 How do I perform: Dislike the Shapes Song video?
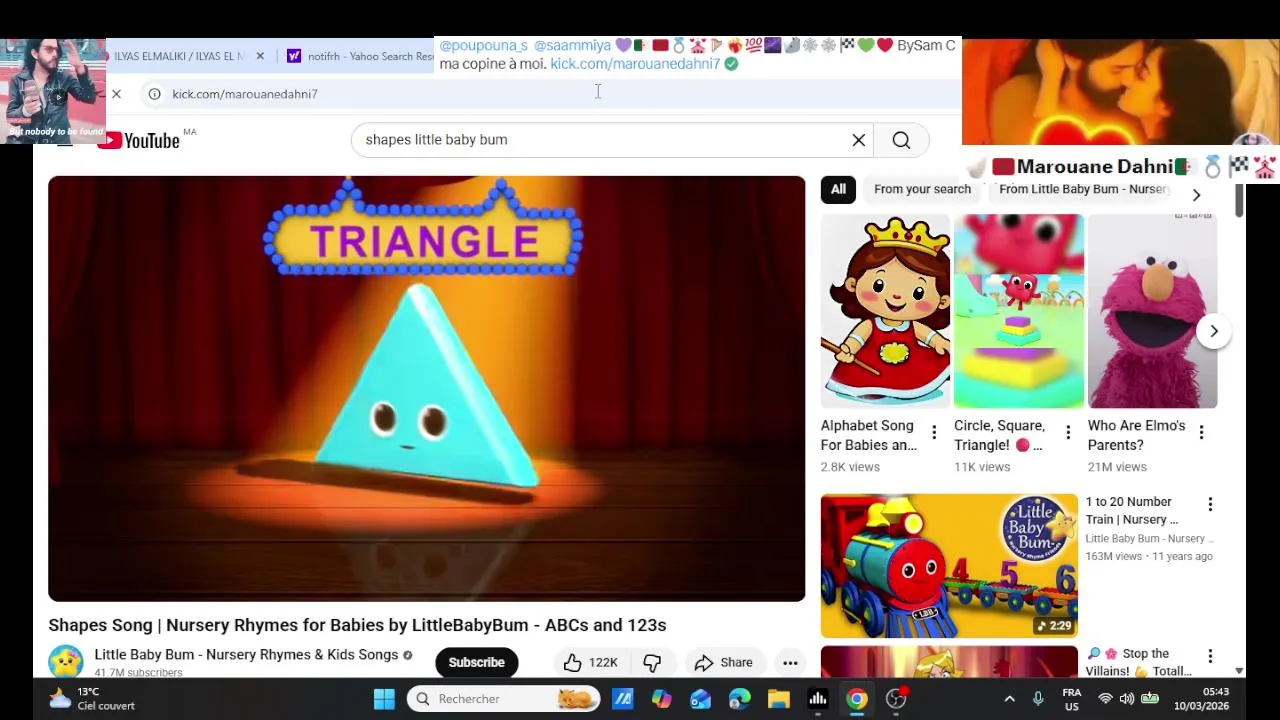(652, 662)
